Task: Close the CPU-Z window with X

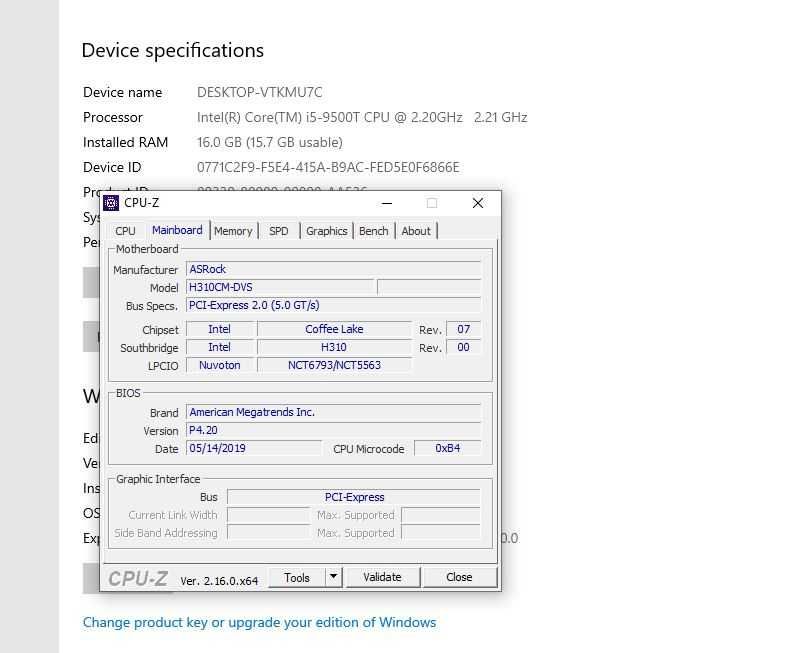Action: (478, 203)
